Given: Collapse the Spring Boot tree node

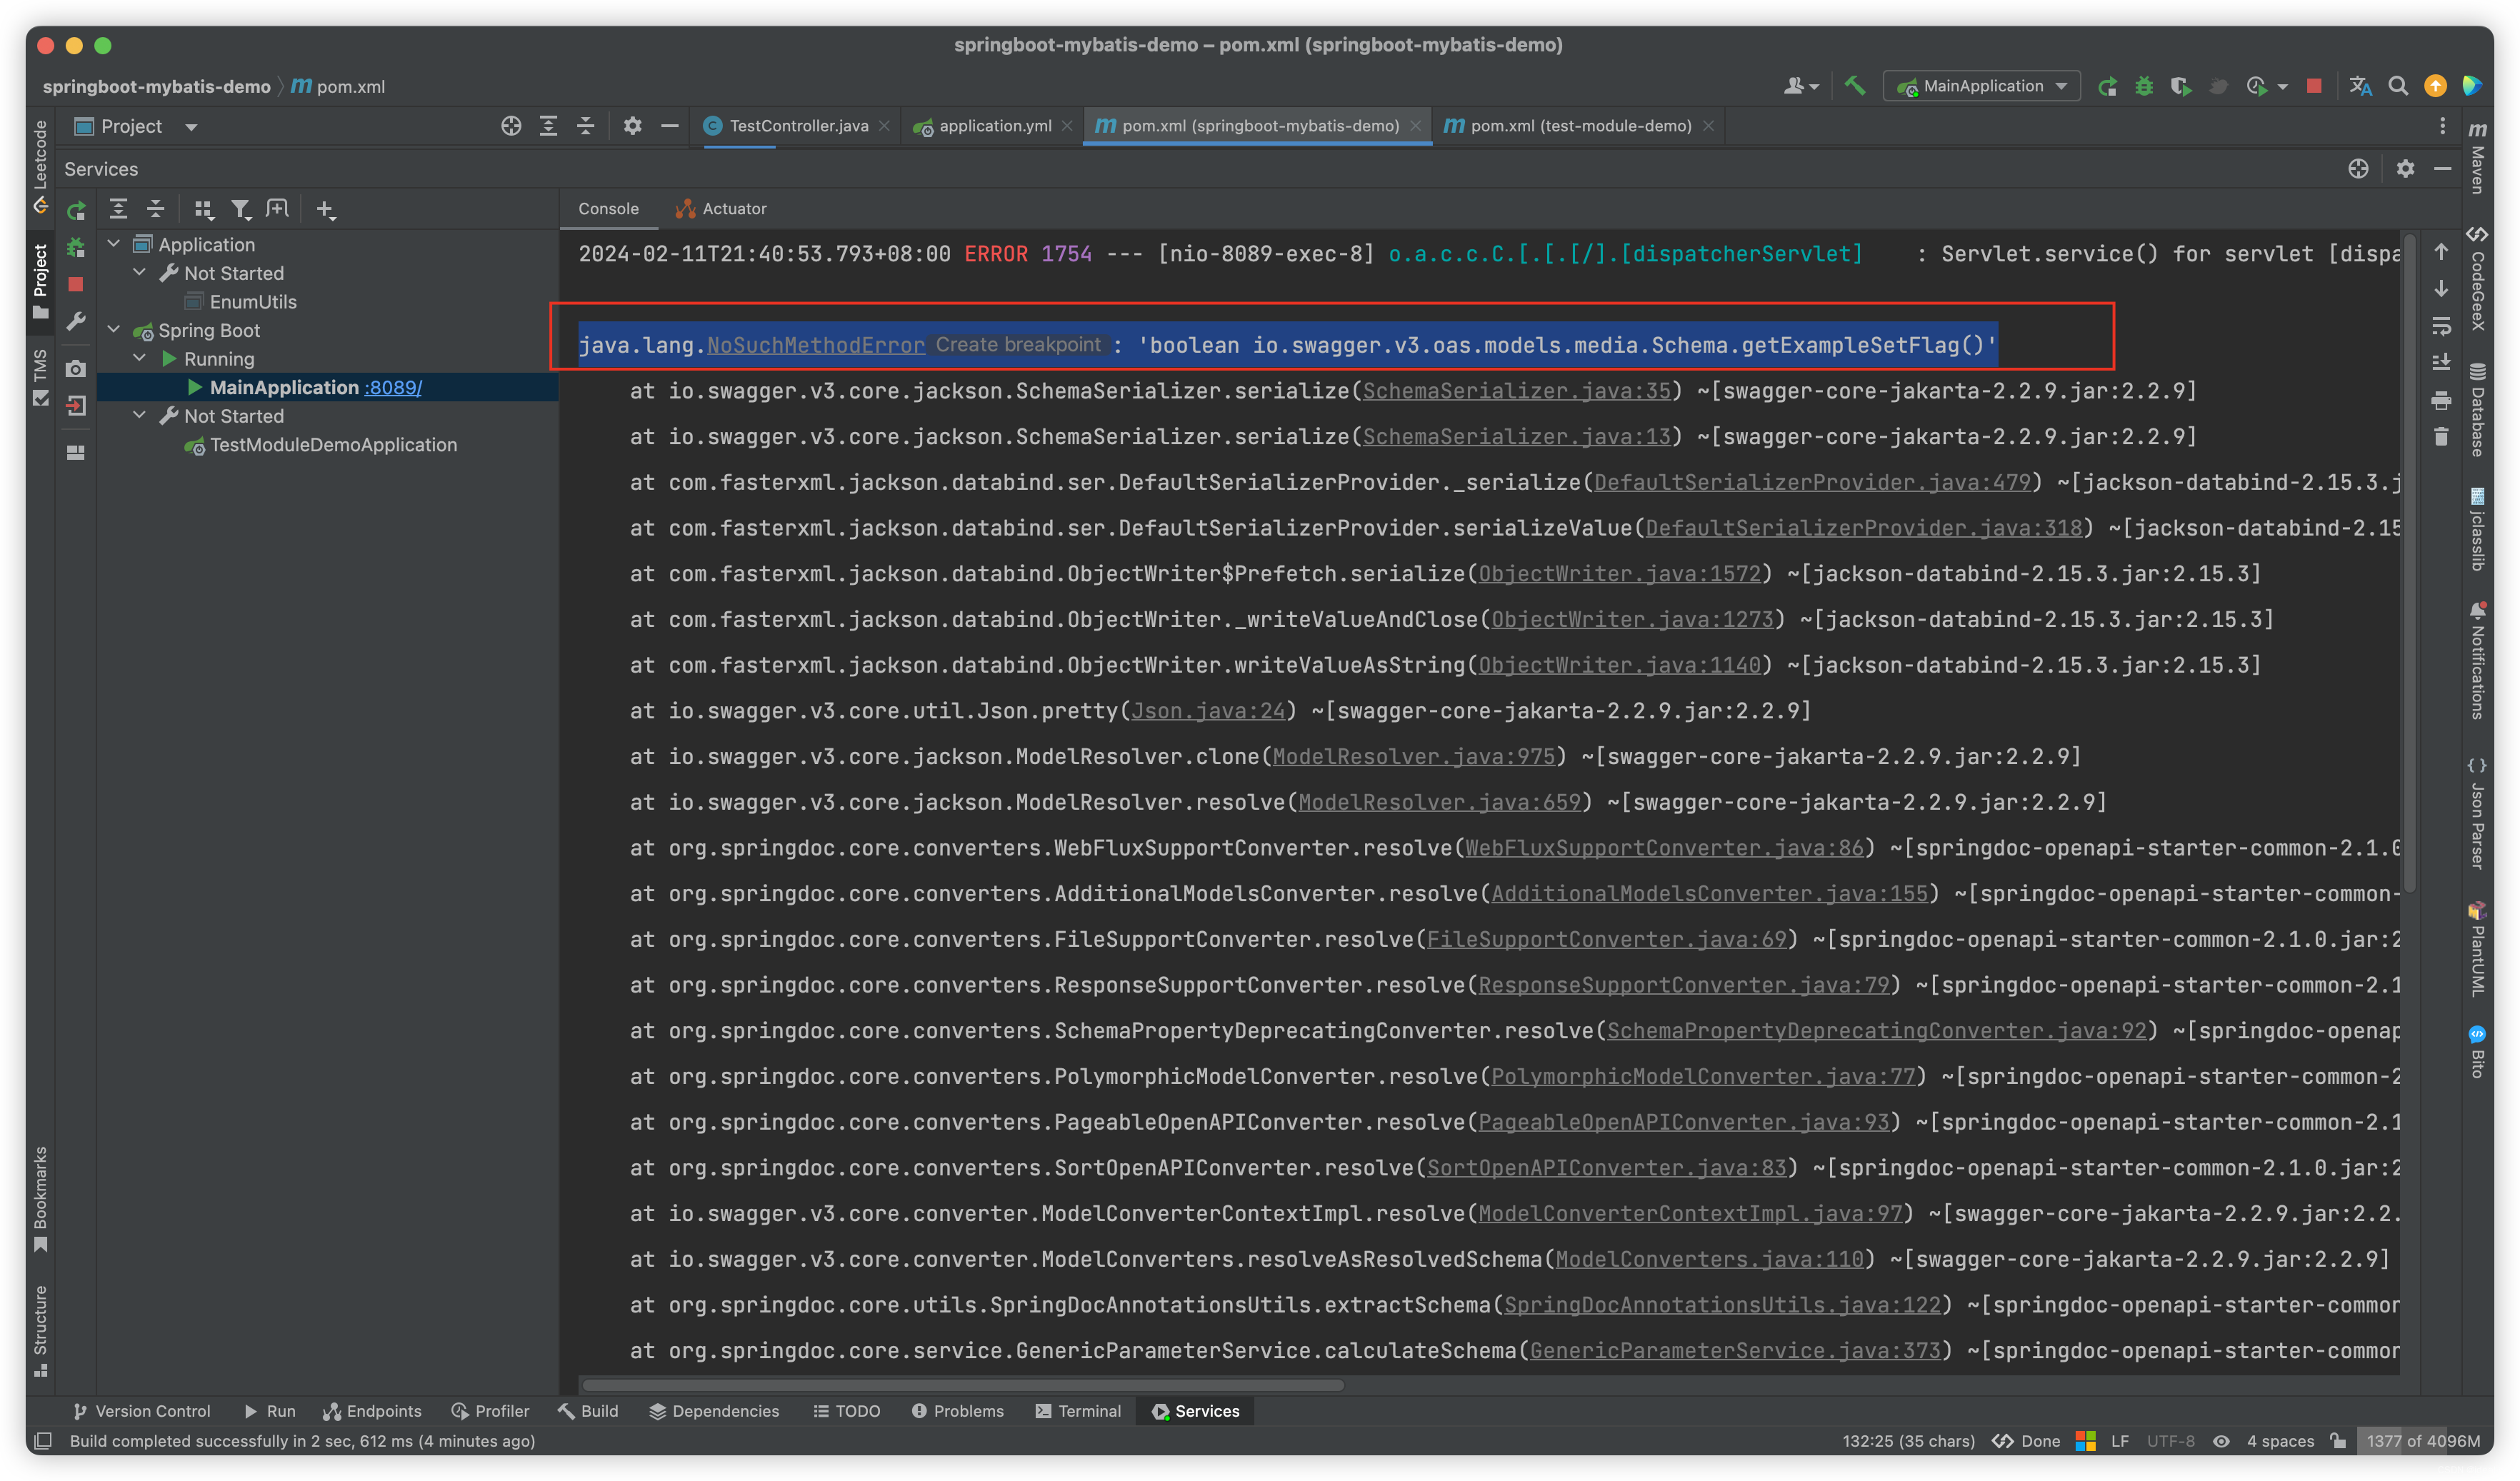Looking at the screenshot, I should [x=114, y=329].
